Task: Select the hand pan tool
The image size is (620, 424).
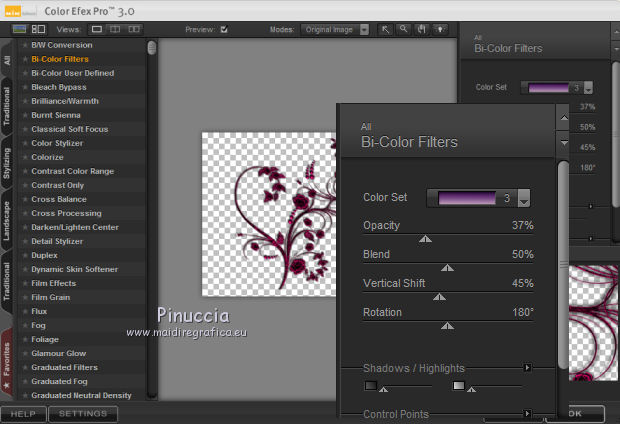Action: [422, 29]
